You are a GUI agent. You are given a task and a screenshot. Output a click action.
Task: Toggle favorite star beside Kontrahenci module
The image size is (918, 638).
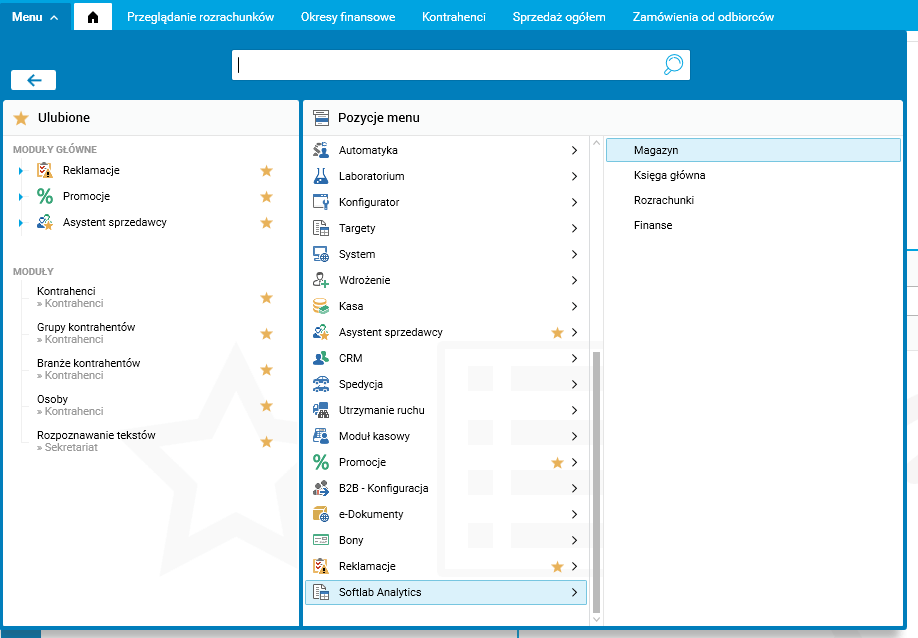click(266, 298)
